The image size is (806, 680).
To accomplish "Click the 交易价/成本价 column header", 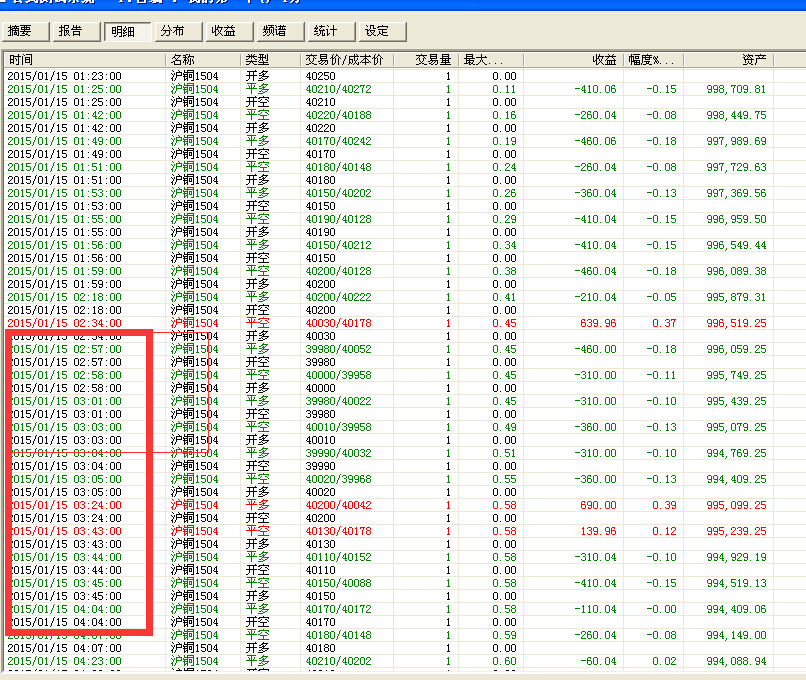I will click(x=345, y=60).
